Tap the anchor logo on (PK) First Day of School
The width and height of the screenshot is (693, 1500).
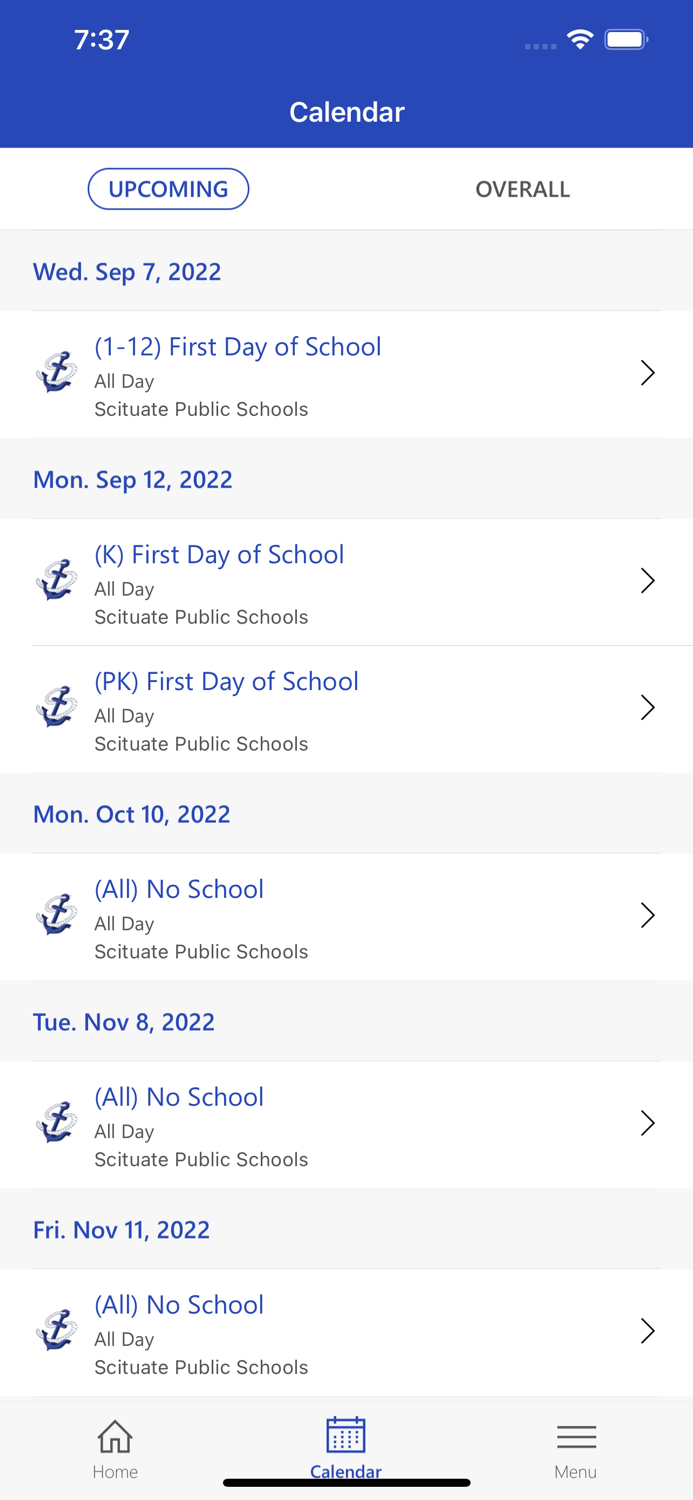pyautogui.click(x=56, y=705)
